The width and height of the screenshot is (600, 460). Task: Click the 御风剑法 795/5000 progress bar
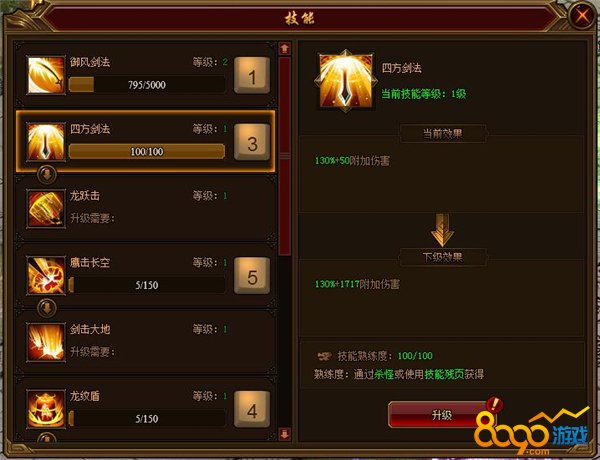(147, 85)
